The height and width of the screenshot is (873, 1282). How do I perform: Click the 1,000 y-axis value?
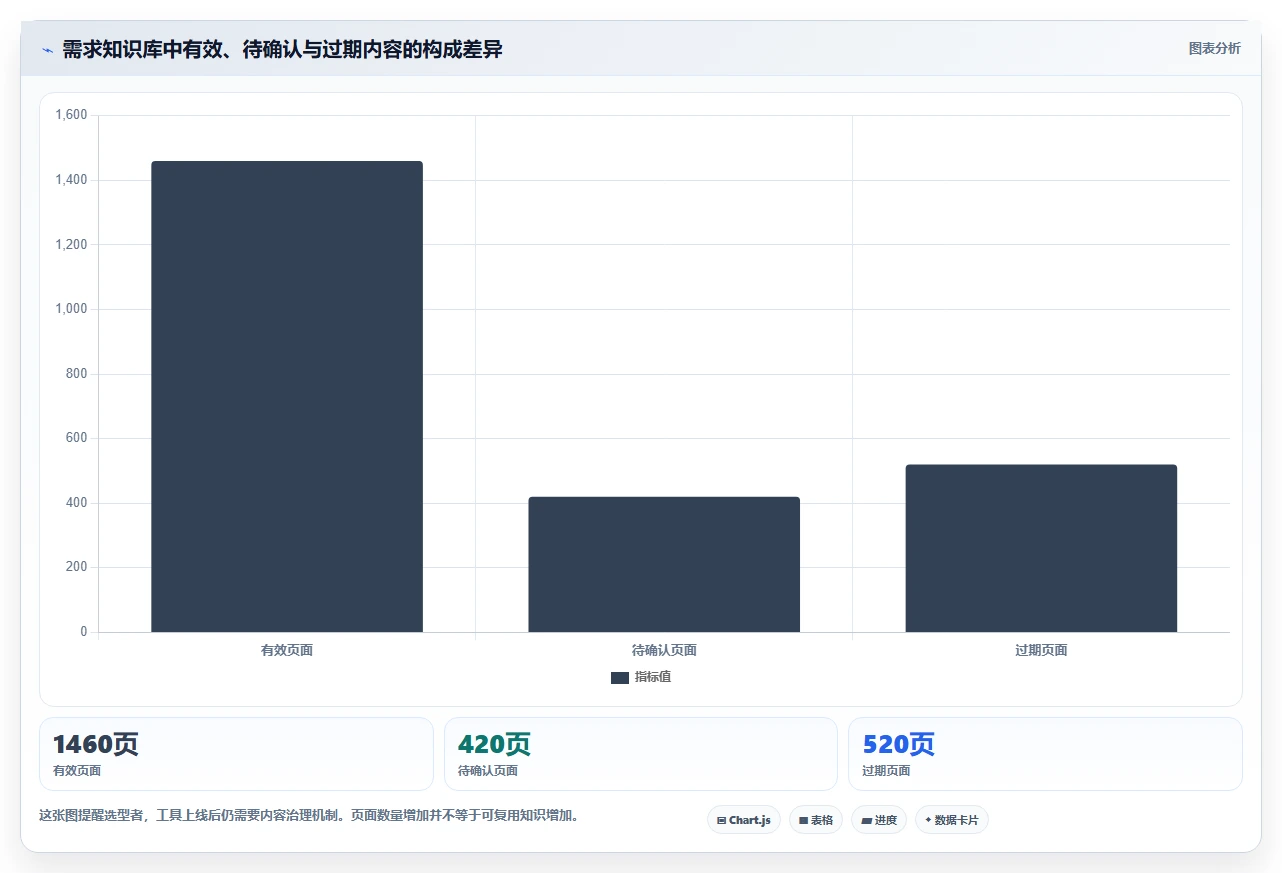click(x=71, y=309)
